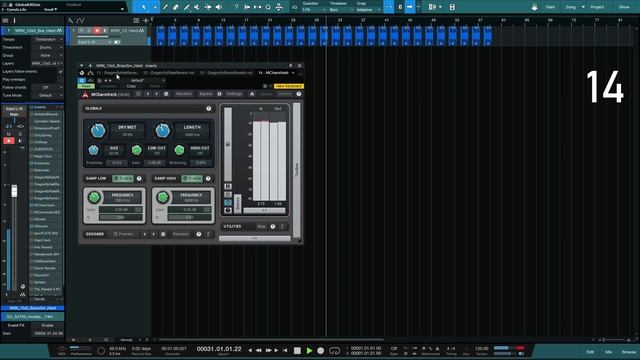Open the Timestretch dropdown in inspector

[x=48, y=47]
